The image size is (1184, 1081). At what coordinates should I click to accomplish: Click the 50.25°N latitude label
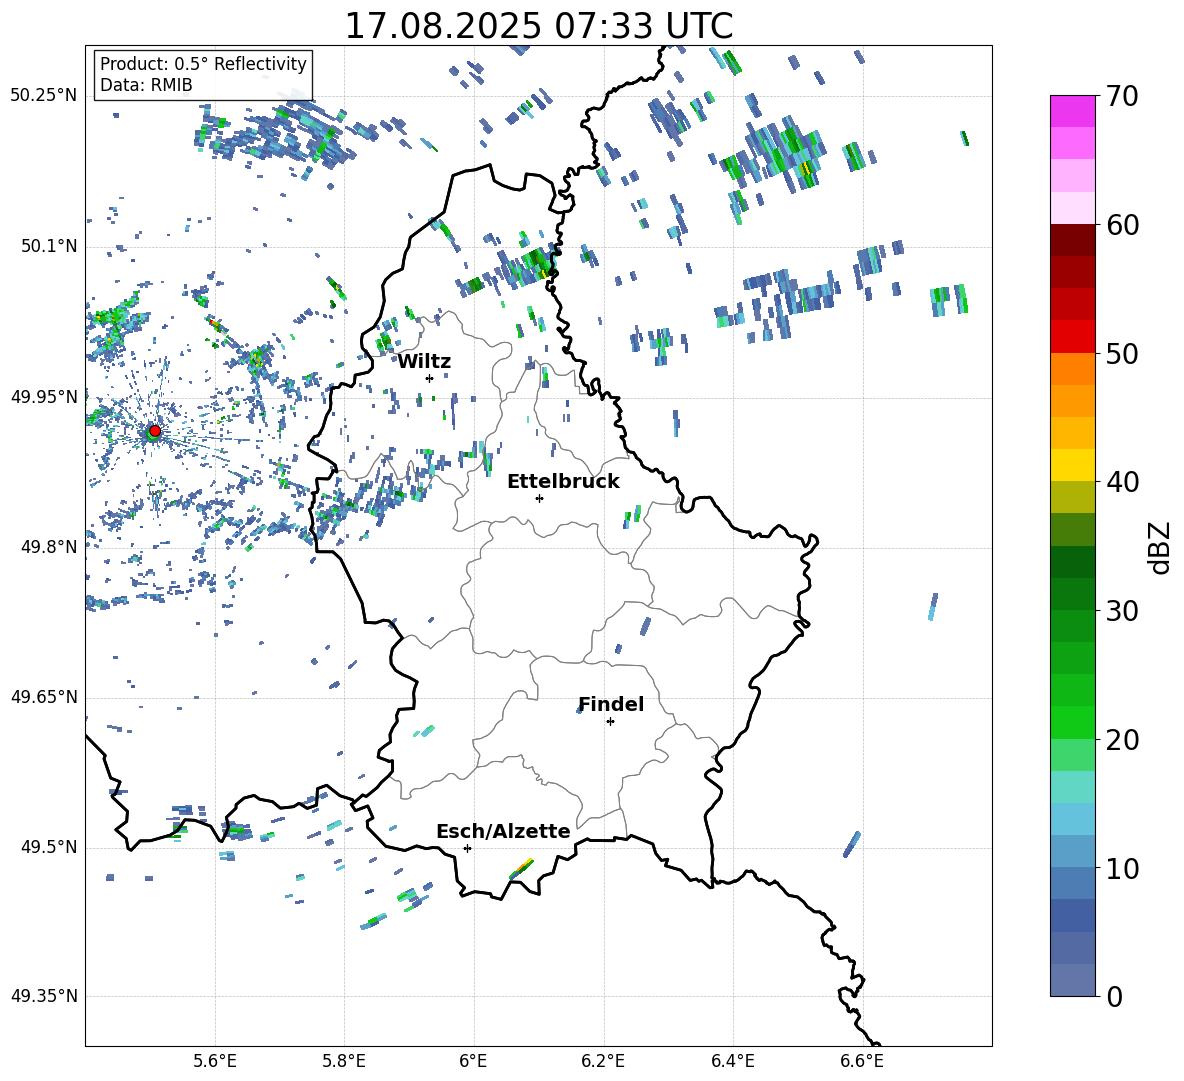[x=44, y=96]
